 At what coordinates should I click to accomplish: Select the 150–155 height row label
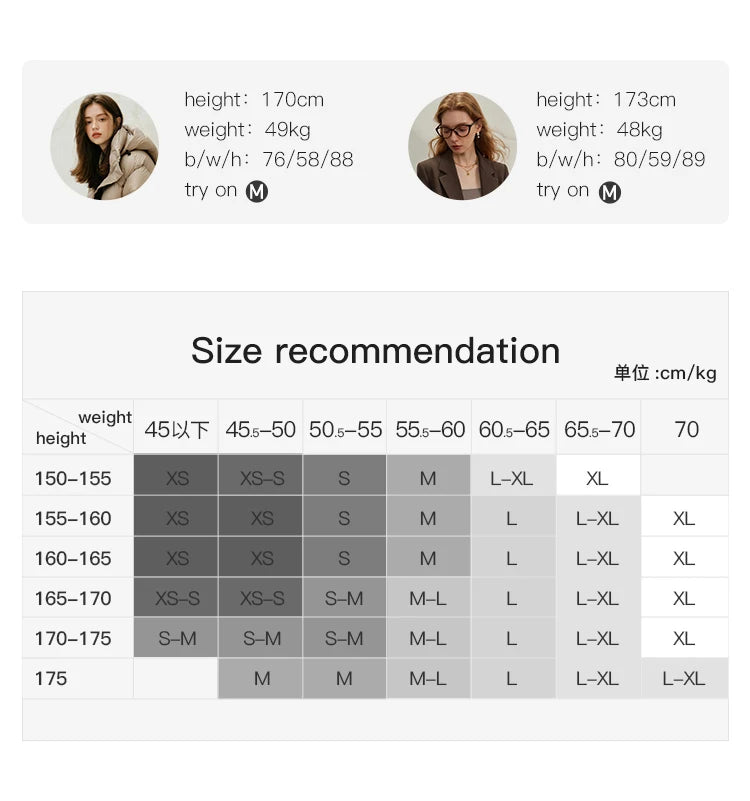73,478
